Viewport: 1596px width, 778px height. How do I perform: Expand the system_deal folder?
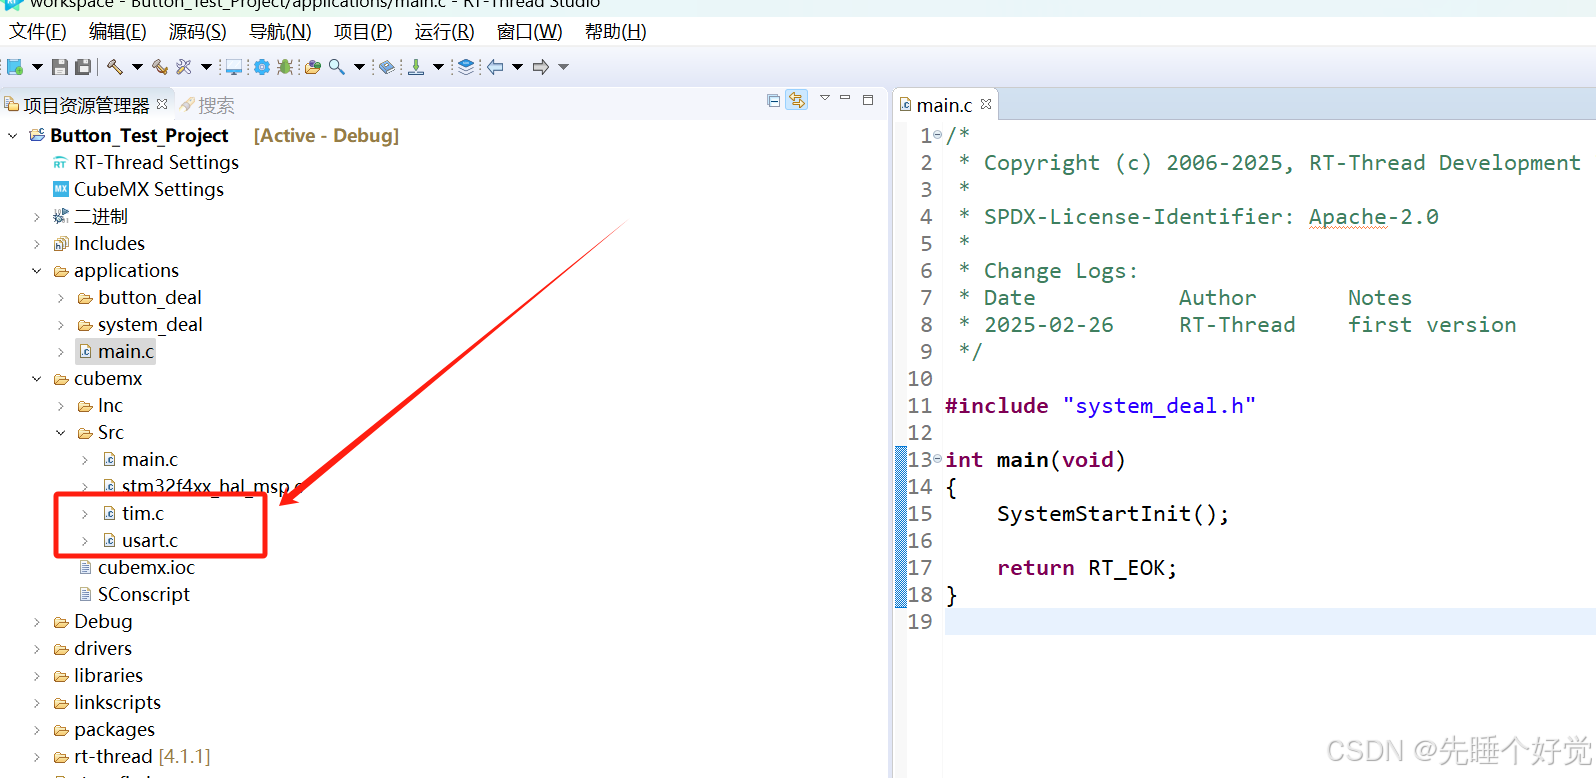coord(61,324)
